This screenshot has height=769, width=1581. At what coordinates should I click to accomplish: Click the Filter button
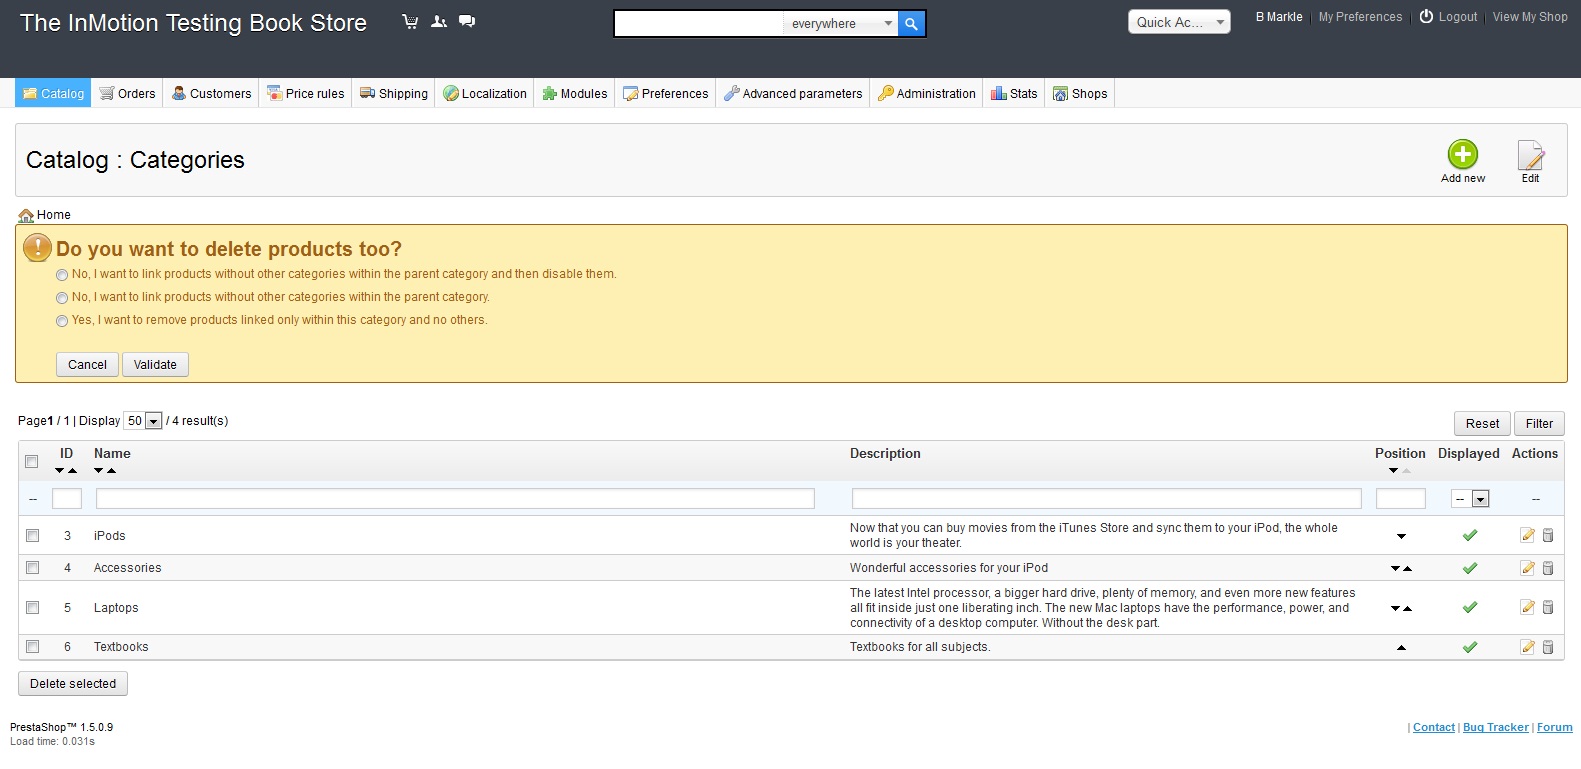[x=1539, y=424]
